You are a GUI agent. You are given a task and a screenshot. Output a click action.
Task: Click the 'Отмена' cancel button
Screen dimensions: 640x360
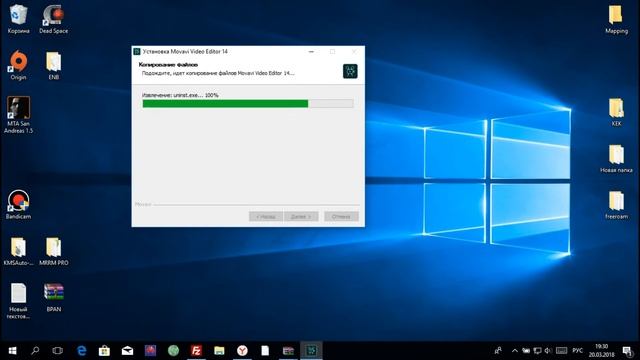(341, 216)
